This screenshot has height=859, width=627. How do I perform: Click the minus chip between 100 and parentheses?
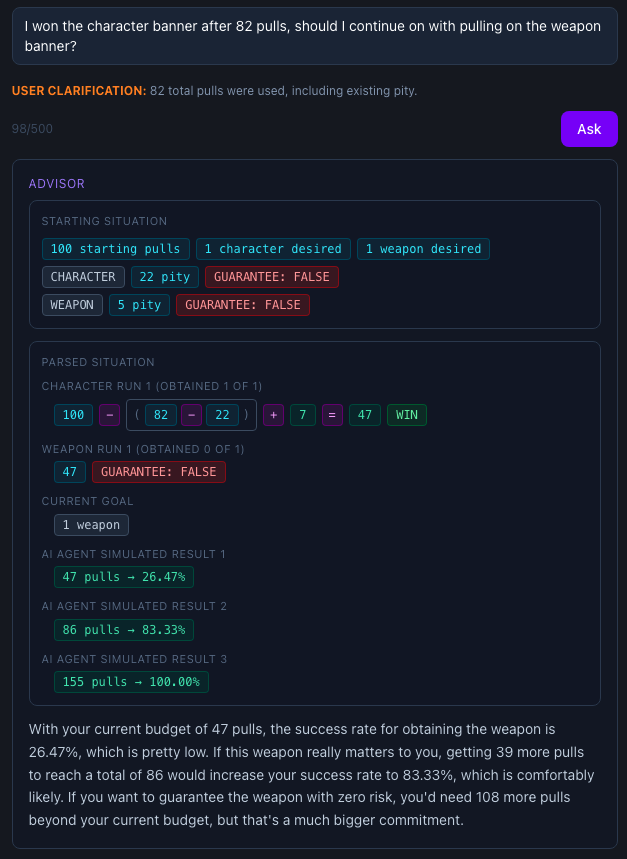click(110, 415)
